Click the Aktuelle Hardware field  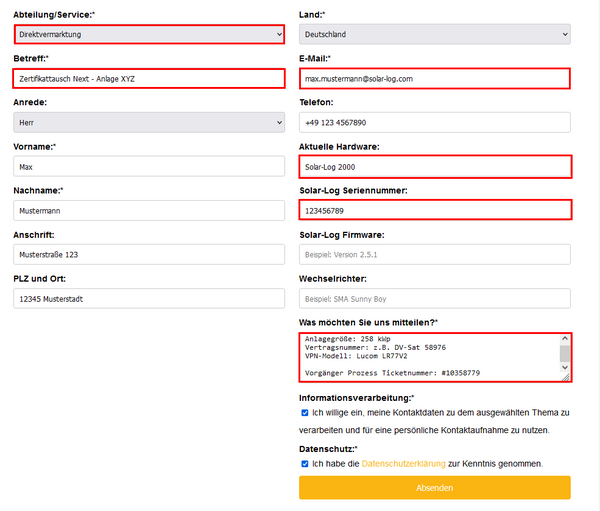point(435,167)
